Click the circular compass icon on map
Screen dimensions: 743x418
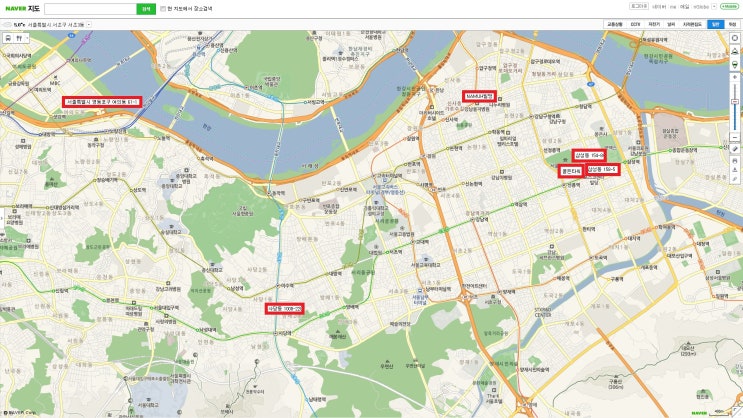coord(735,37)
